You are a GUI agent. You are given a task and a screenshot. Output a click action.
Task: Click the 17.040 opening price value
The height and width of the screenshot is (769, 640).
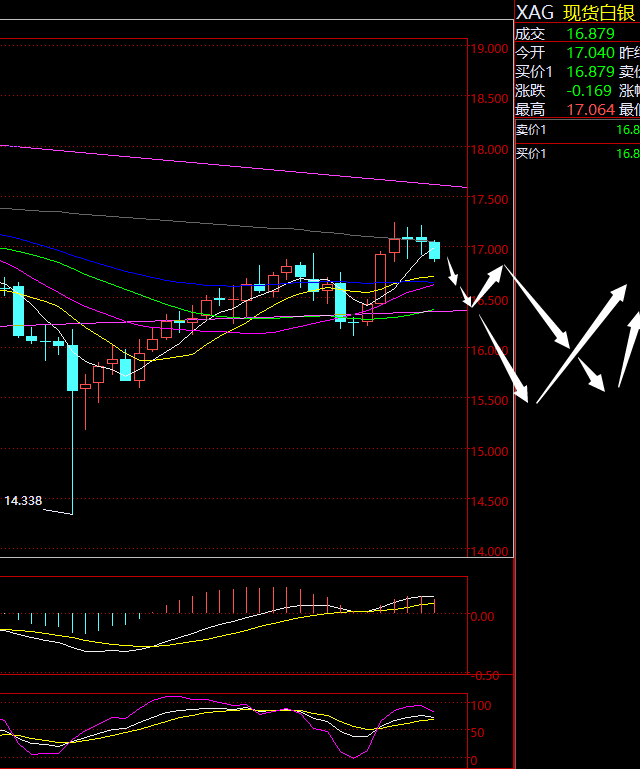590,52
